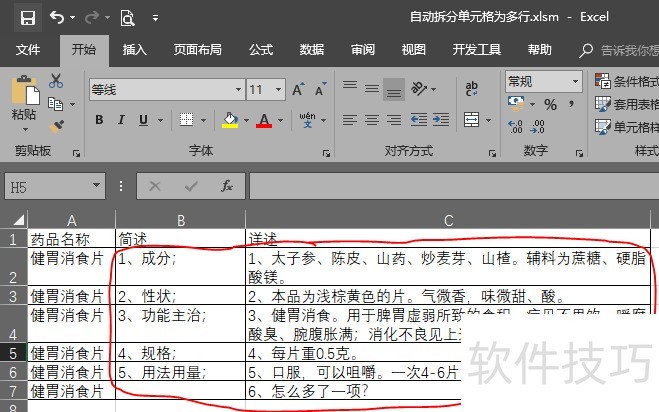Click inside the formula bar

454,186
